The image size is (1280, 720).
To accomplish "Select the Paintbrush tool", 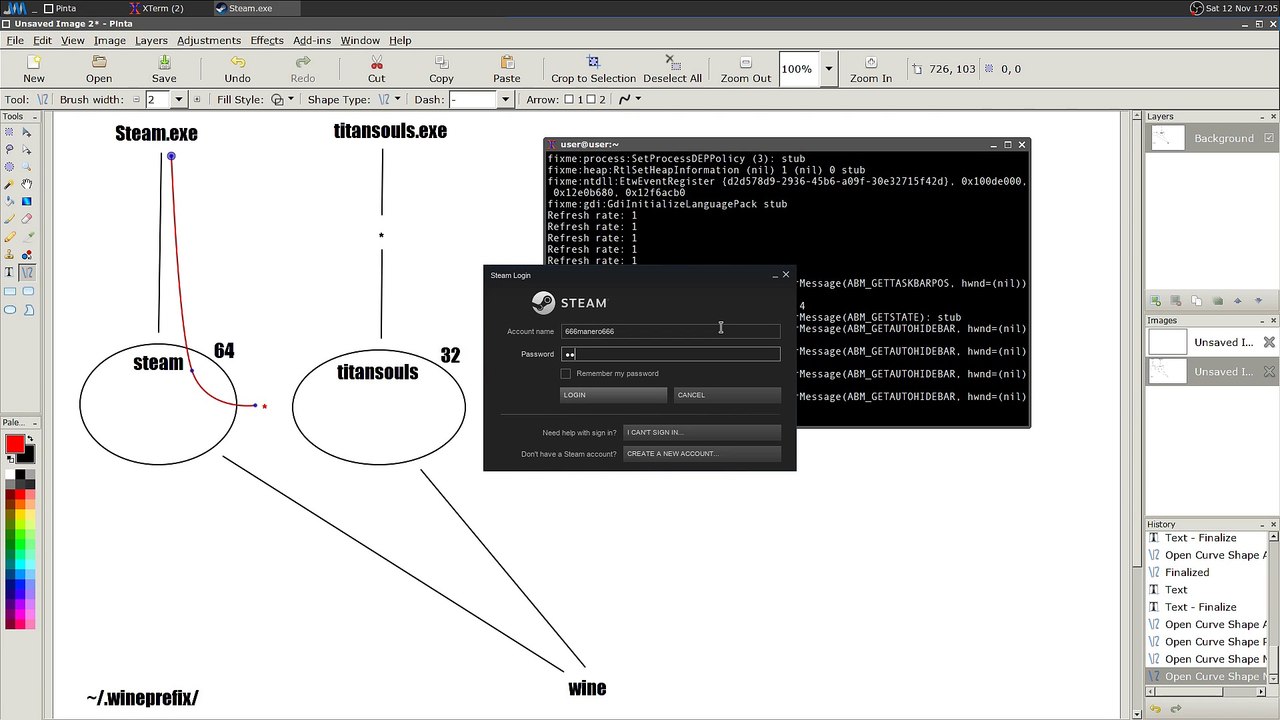I will (x=10, y=219).
